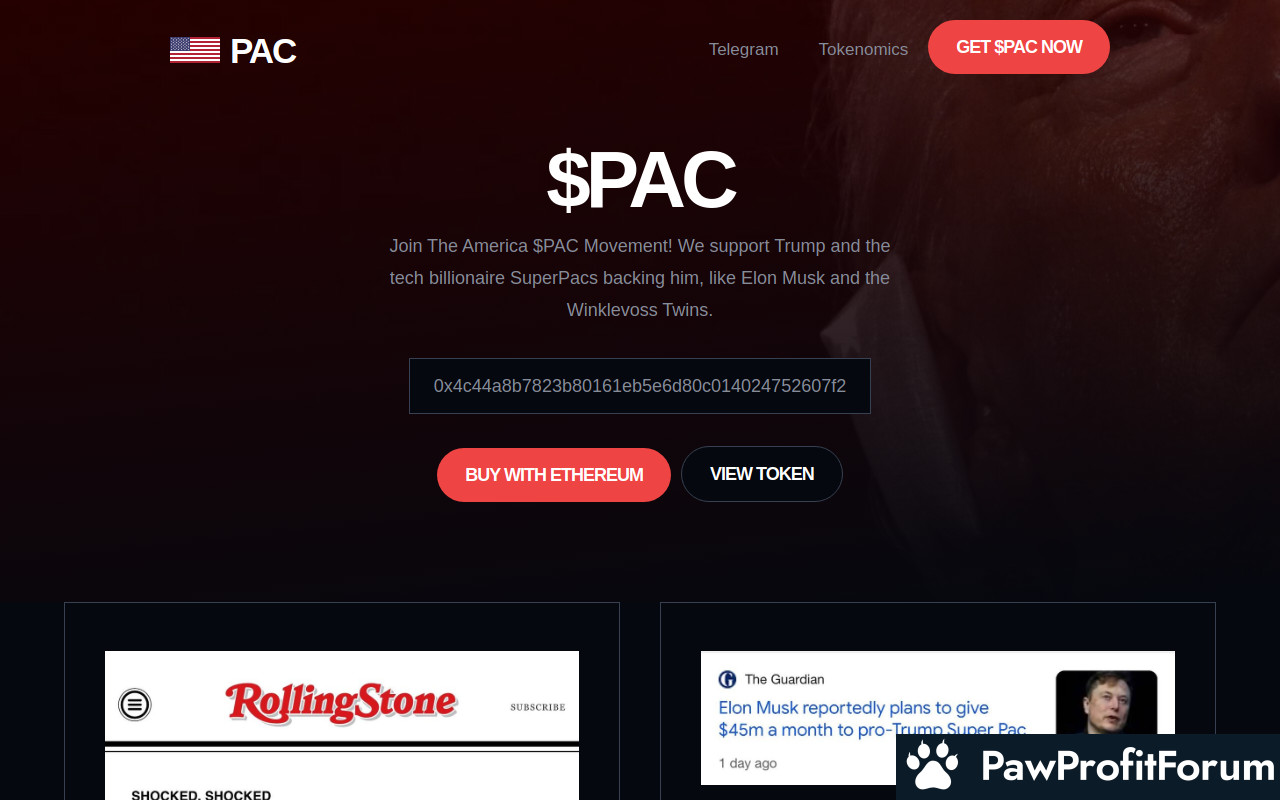Click the large $PAC hero heading
The image size is (1280, 800).
click(641, 180)
